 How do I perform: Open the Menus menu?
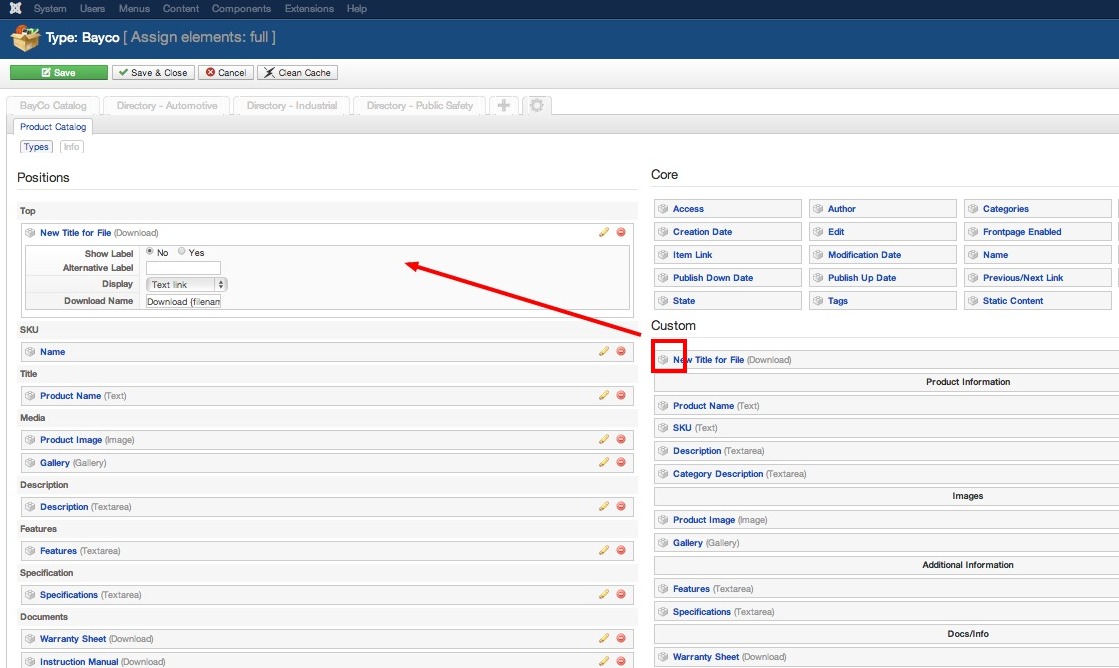134,9
